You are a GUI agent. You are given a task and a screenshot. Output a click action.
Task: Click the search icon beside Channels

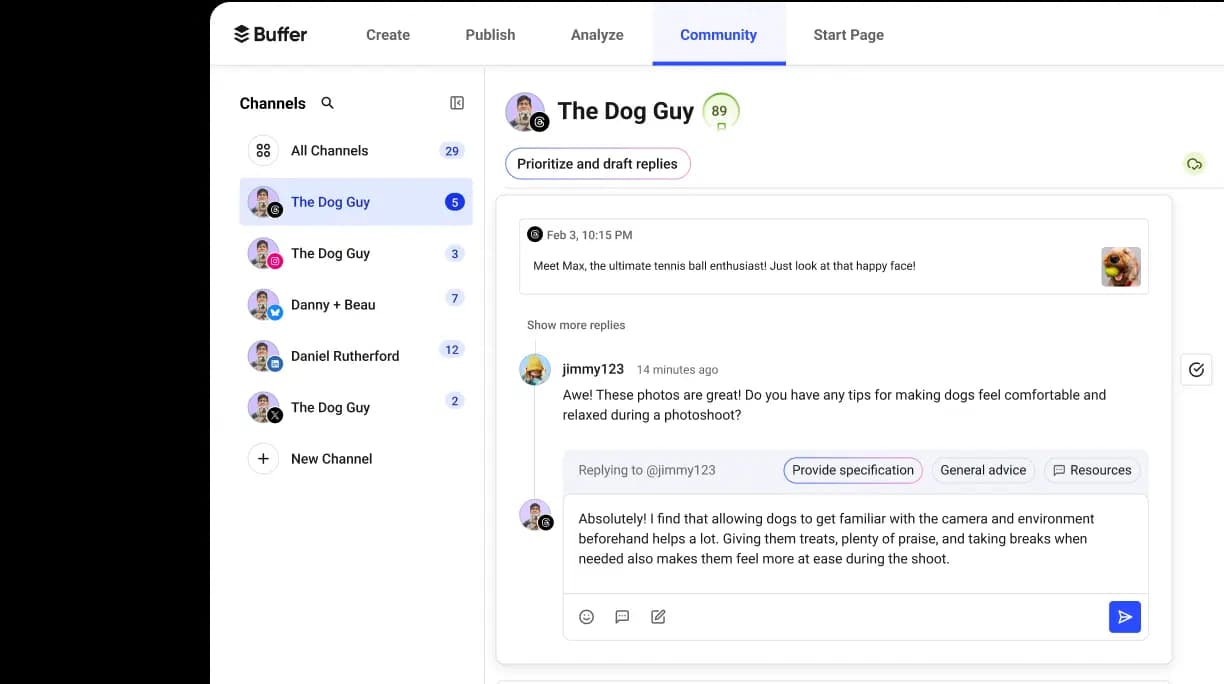(327, 102)
